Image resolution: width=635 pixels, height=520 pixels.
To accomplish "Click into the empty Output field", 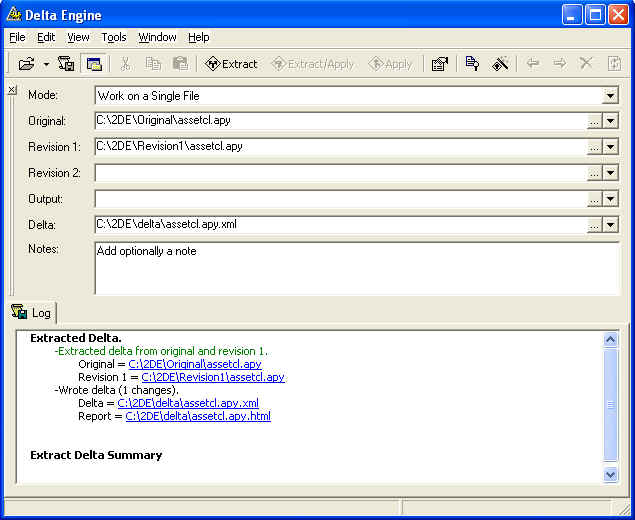I will (340, 199).
